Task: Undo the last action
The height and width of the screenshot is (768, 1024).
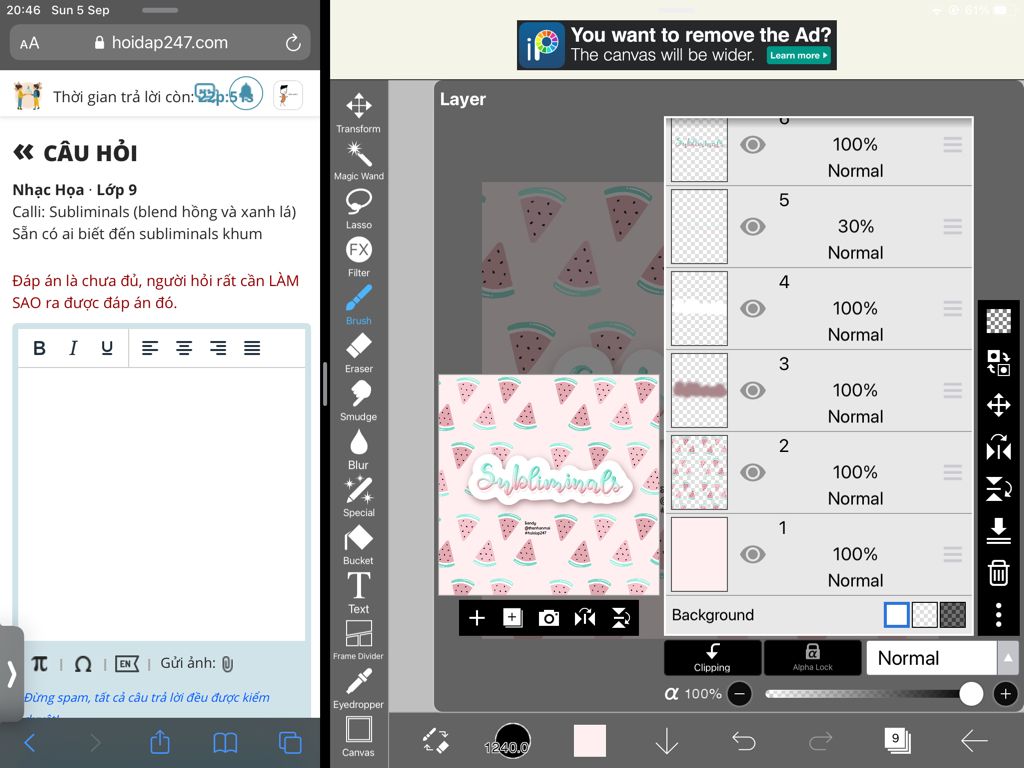Action: (743, 741)
